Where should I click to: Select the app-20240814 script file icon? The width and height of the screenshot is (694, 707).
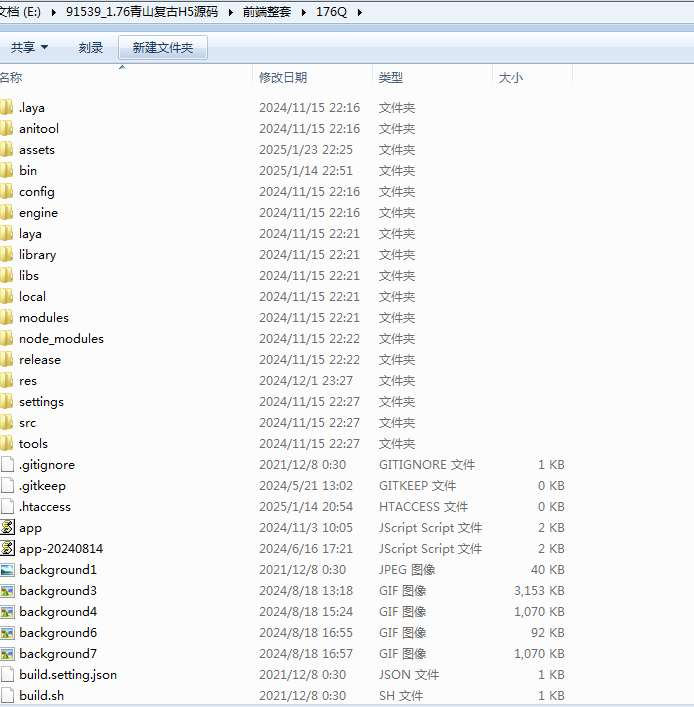pyautogui.click(x=7, y=549)
